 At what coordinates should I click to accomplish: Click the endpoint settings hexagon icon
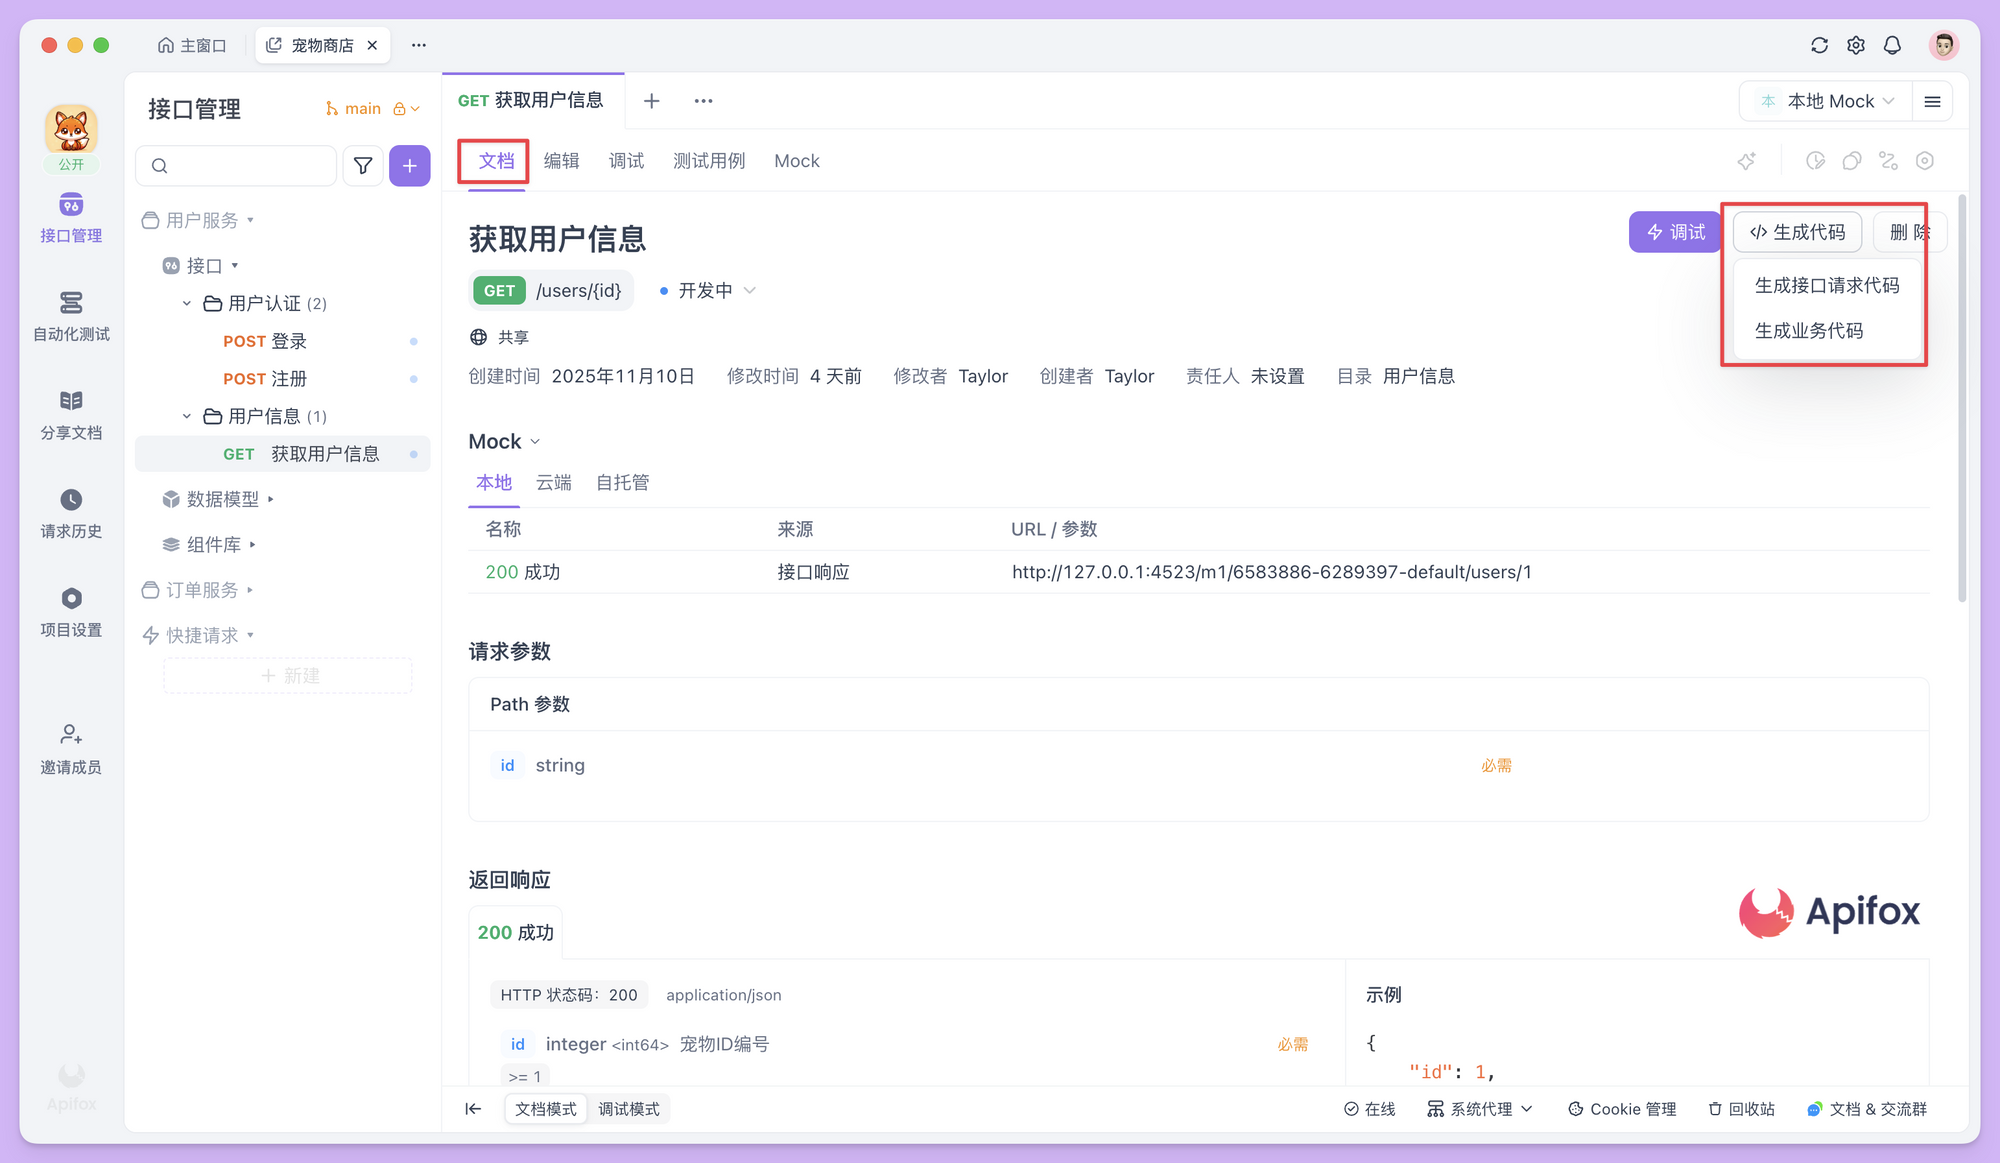tap(1925, 160)
